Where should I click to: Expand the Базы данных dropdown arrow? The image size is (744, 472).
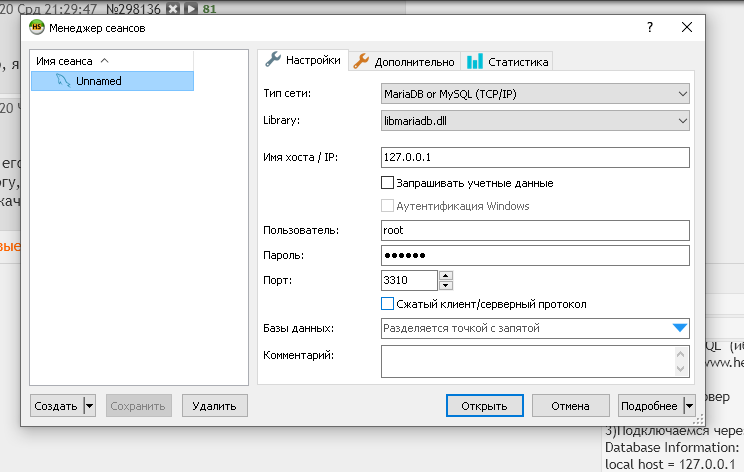pos(679,328)
